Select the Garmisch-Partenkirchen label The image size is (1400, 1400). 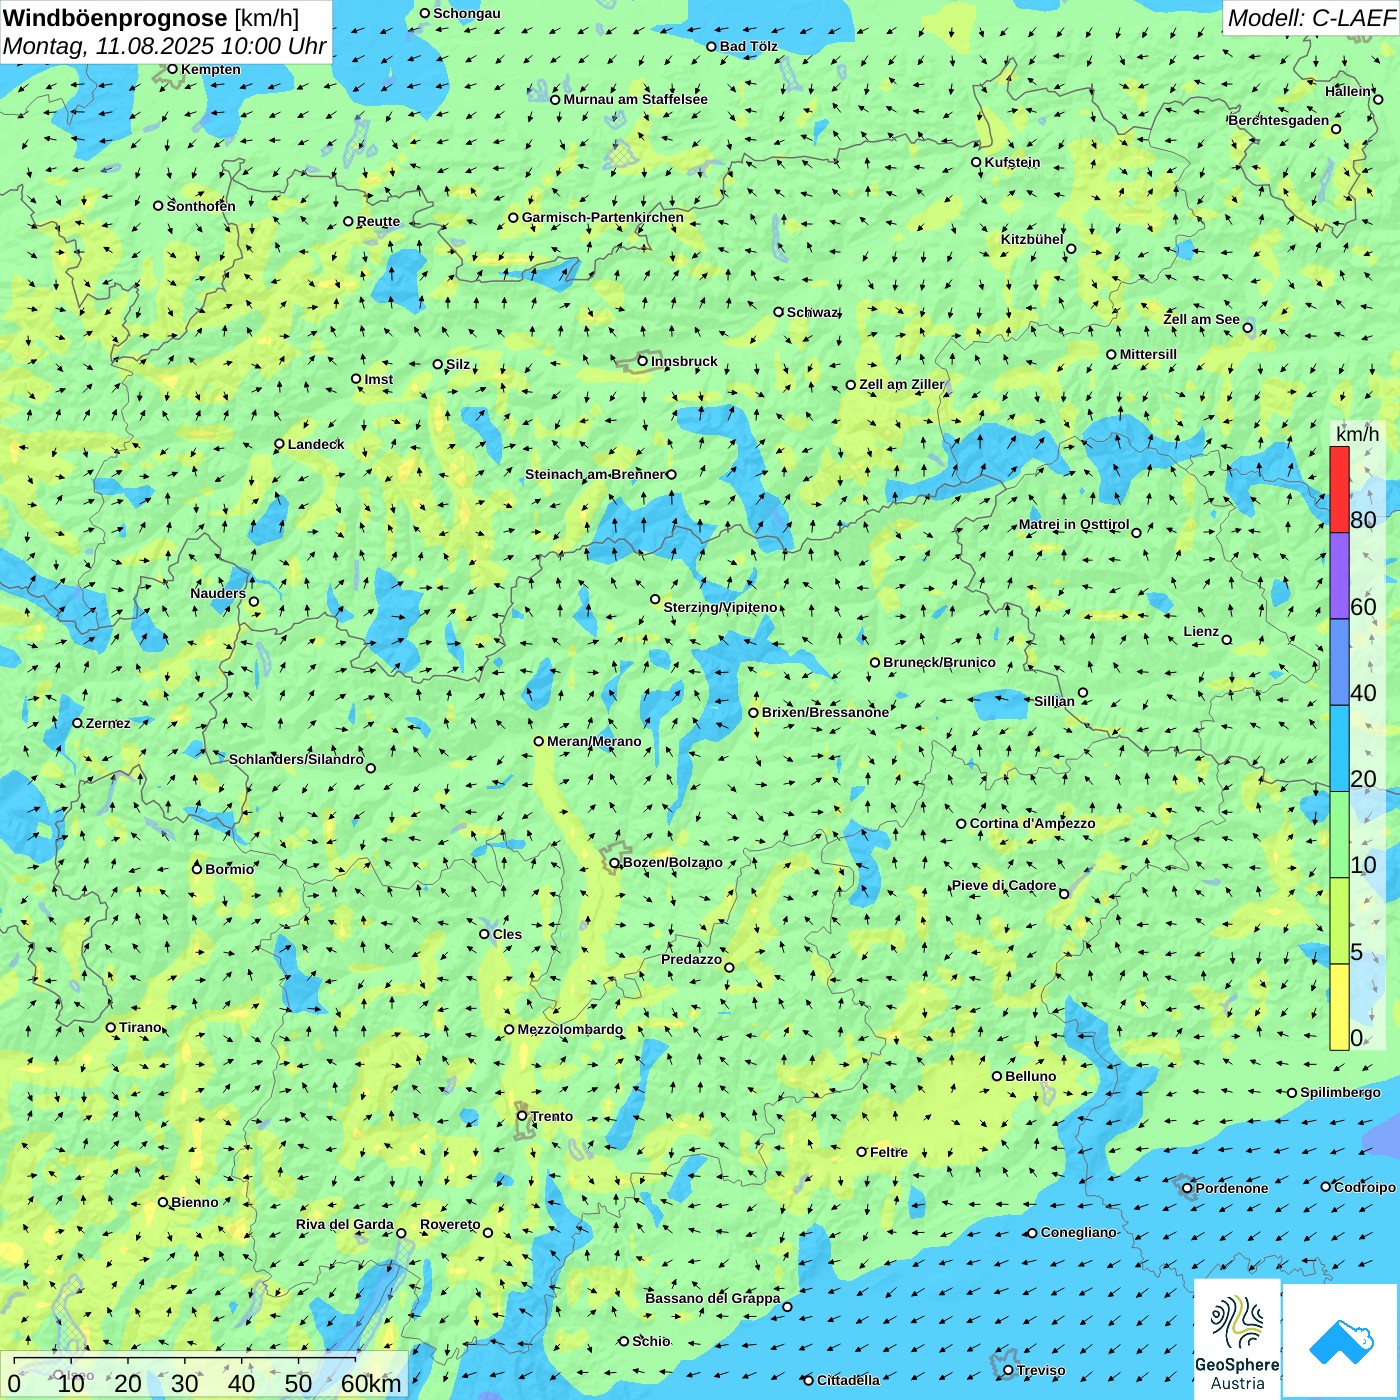pyautogui.click(x=603, y=217)
